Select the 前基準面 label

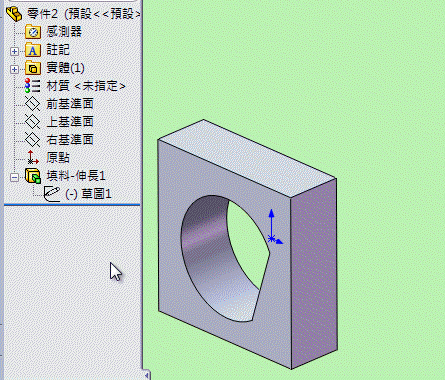tap(70, 104)
